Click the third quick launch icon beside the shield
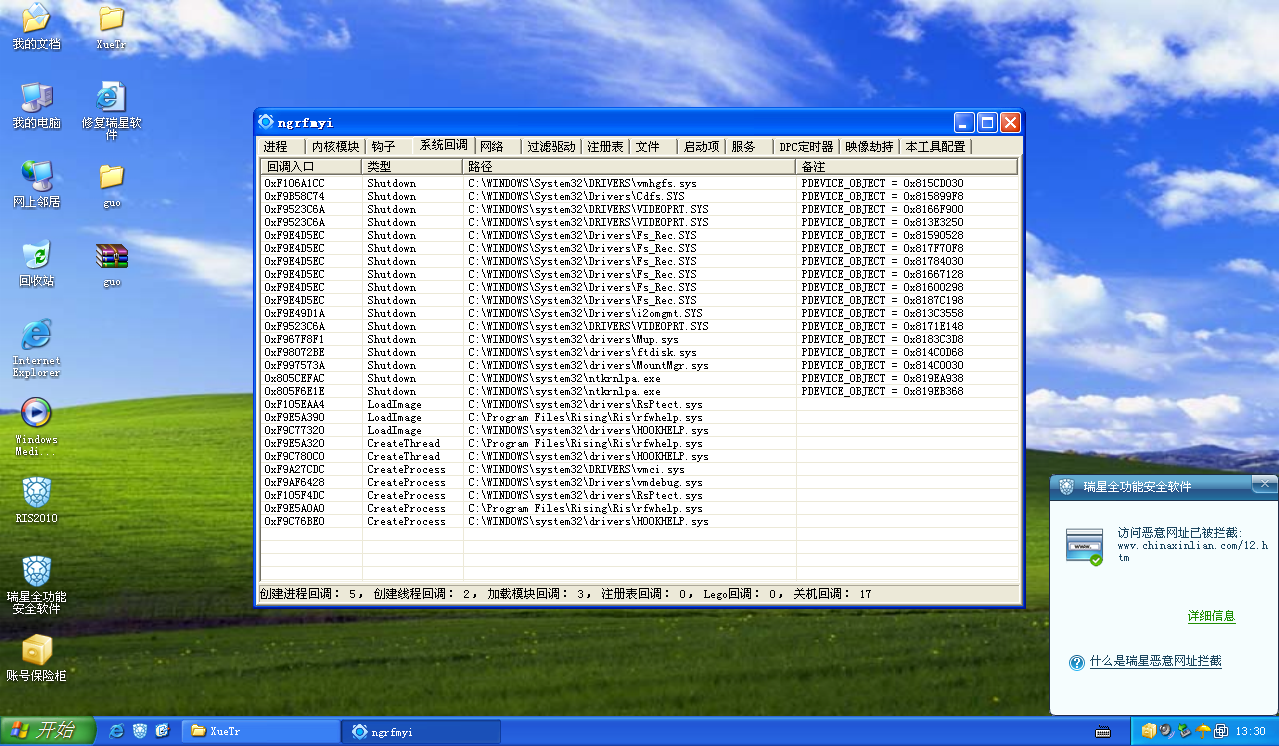This screenshot has width=1279, height=746. pos(162,731)
